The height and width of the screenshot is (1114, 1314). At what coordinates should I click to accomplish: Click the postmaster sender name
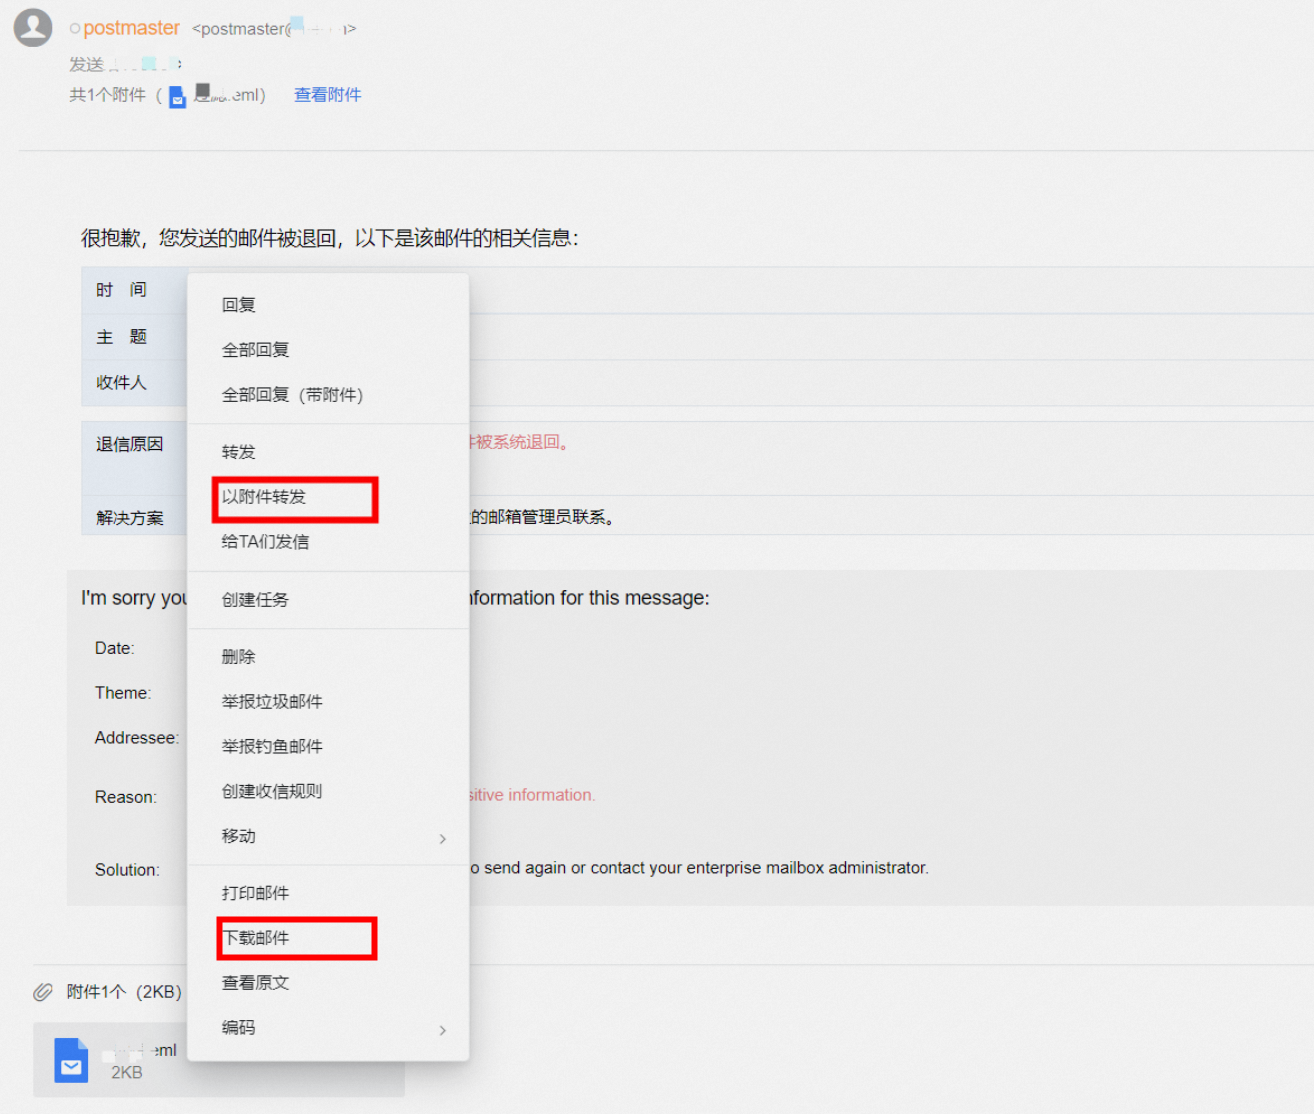point(131,28)
